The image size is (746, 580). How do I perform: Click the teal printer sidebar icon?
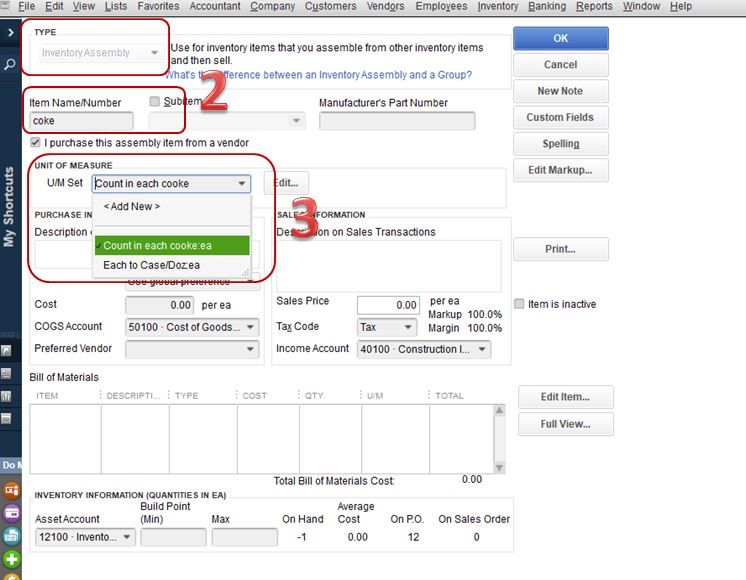(x=11, y=536)
